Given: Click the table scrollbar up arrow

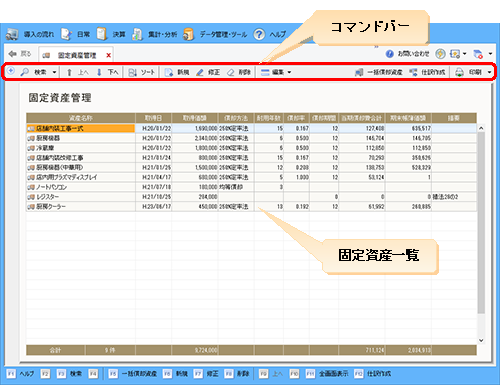Looking at the screenshot, I should pyautogui.click(x=481, y=128).
